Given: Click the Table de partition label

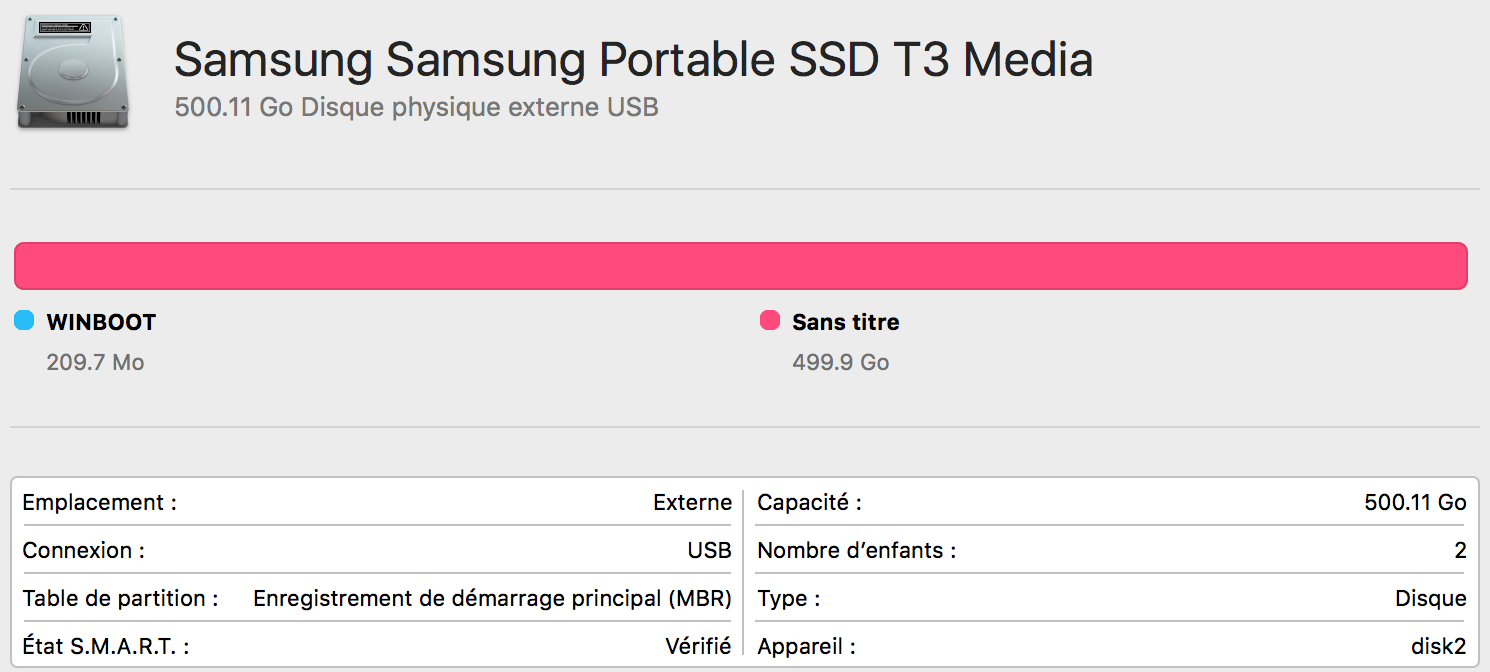Looking at the screenshot, I should (120, 598).
